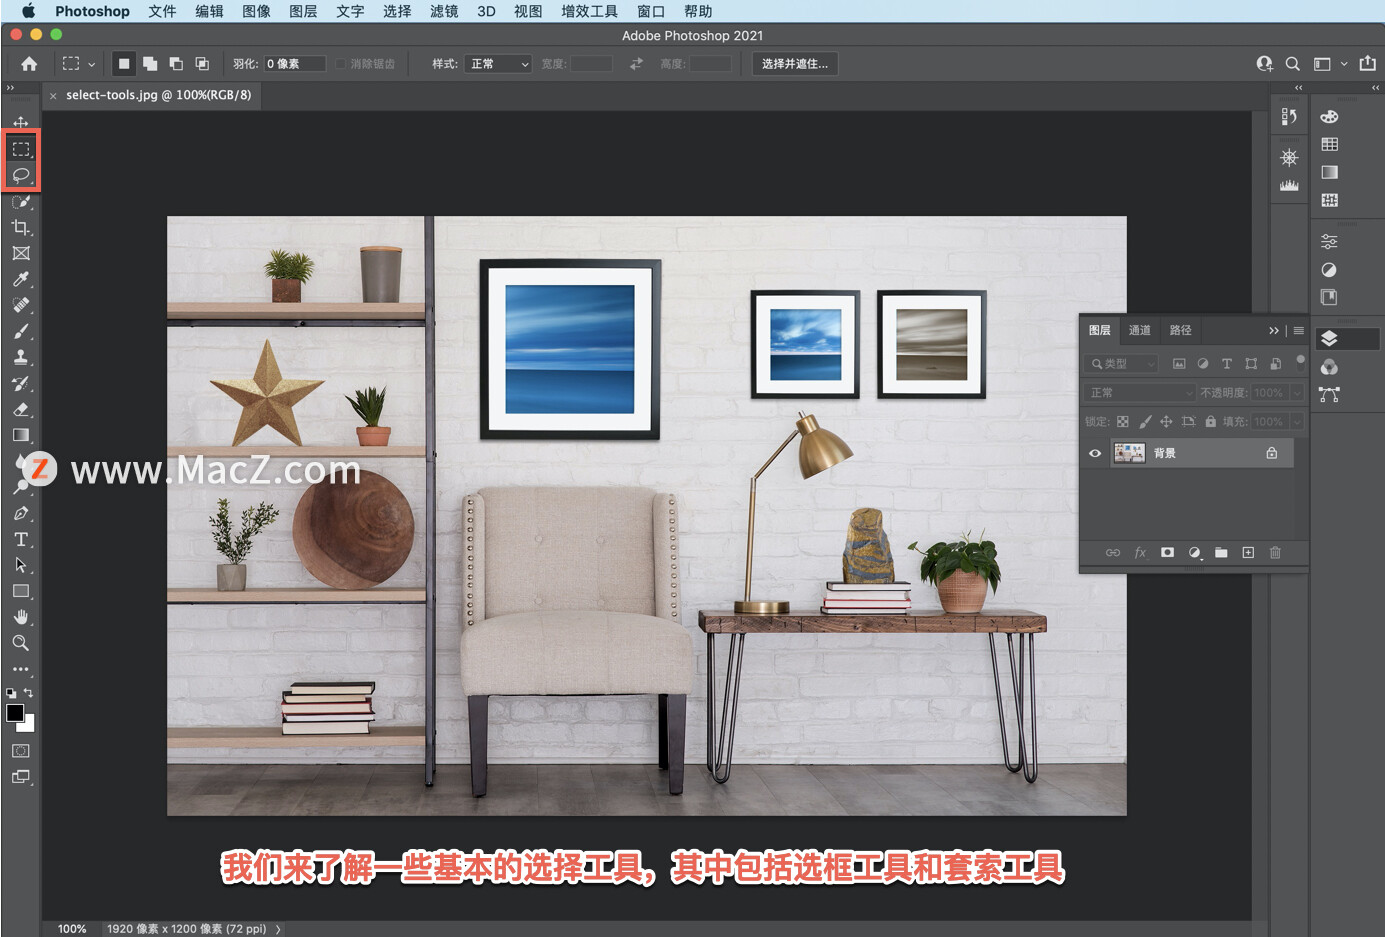Screen dimensions: 1385x937
Task: Swap width and height values icon
Action: pos(636,64)
